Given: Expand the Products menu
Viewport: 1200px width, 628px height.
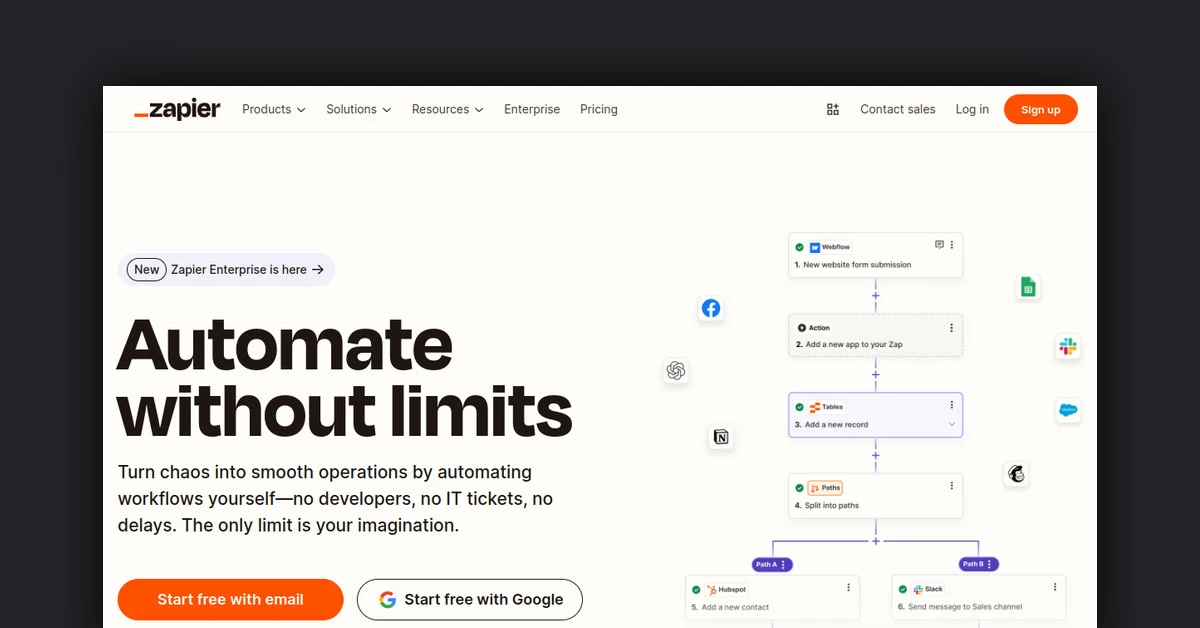Looking at the screenshot, I should (273, 109).
